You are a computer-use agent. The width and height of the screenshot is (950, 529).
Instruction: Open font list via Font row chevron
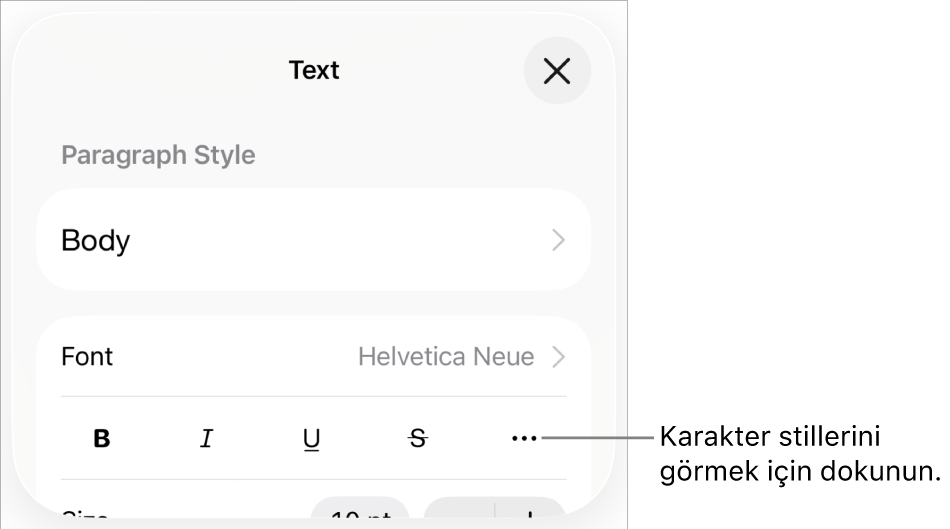pyautogui.click(x=559, y=357)
